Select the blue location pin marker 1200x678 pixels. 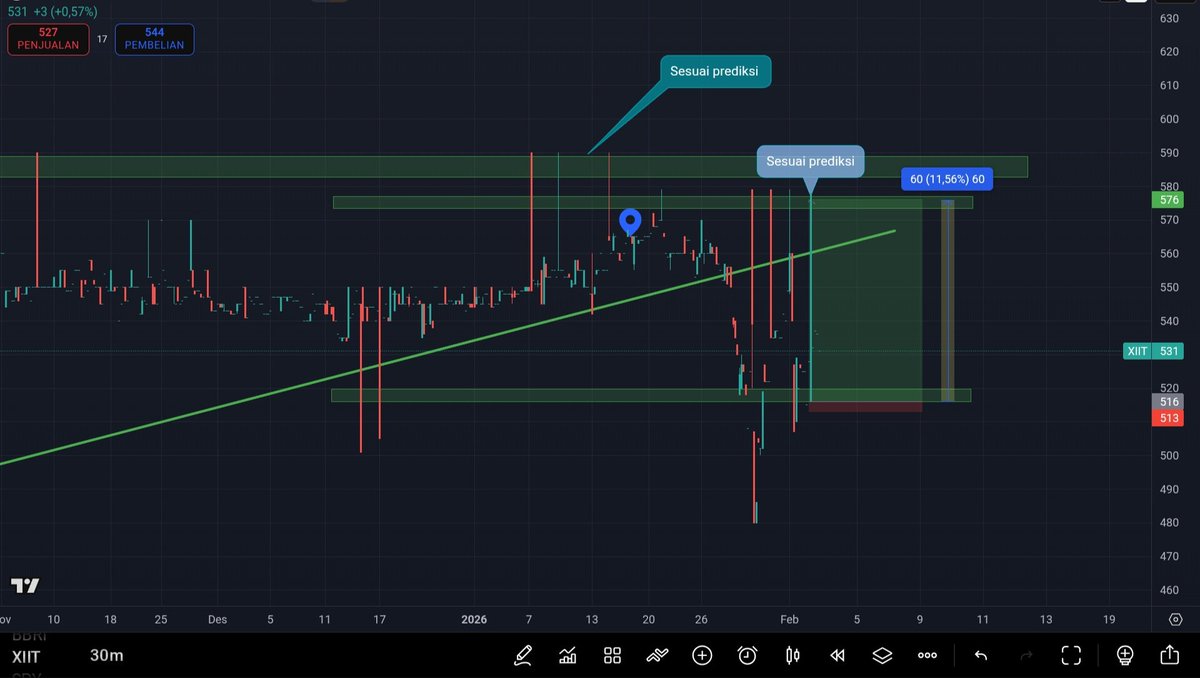coord(630,222)
